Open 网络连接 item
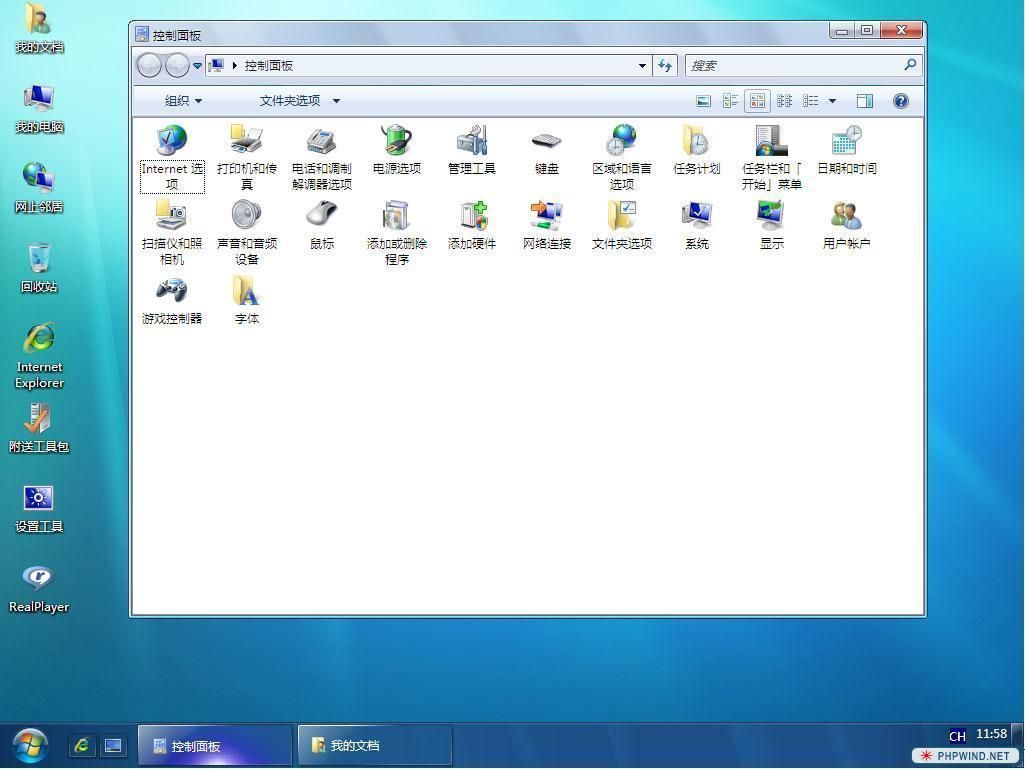 point(546,226)
